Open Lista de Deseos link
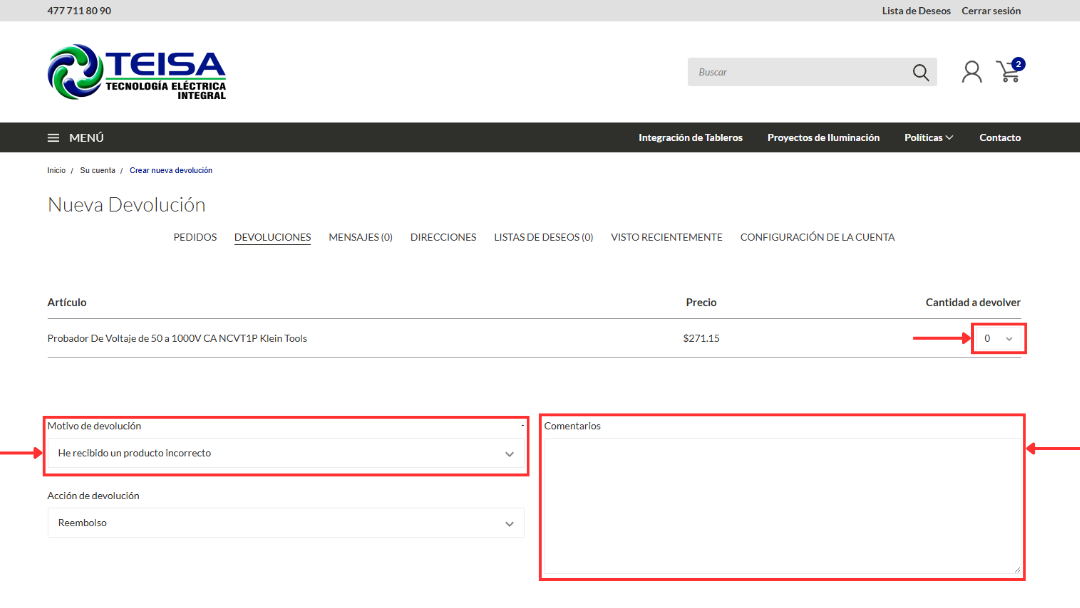Screen dimensions: 1080x608 [917, 11]
